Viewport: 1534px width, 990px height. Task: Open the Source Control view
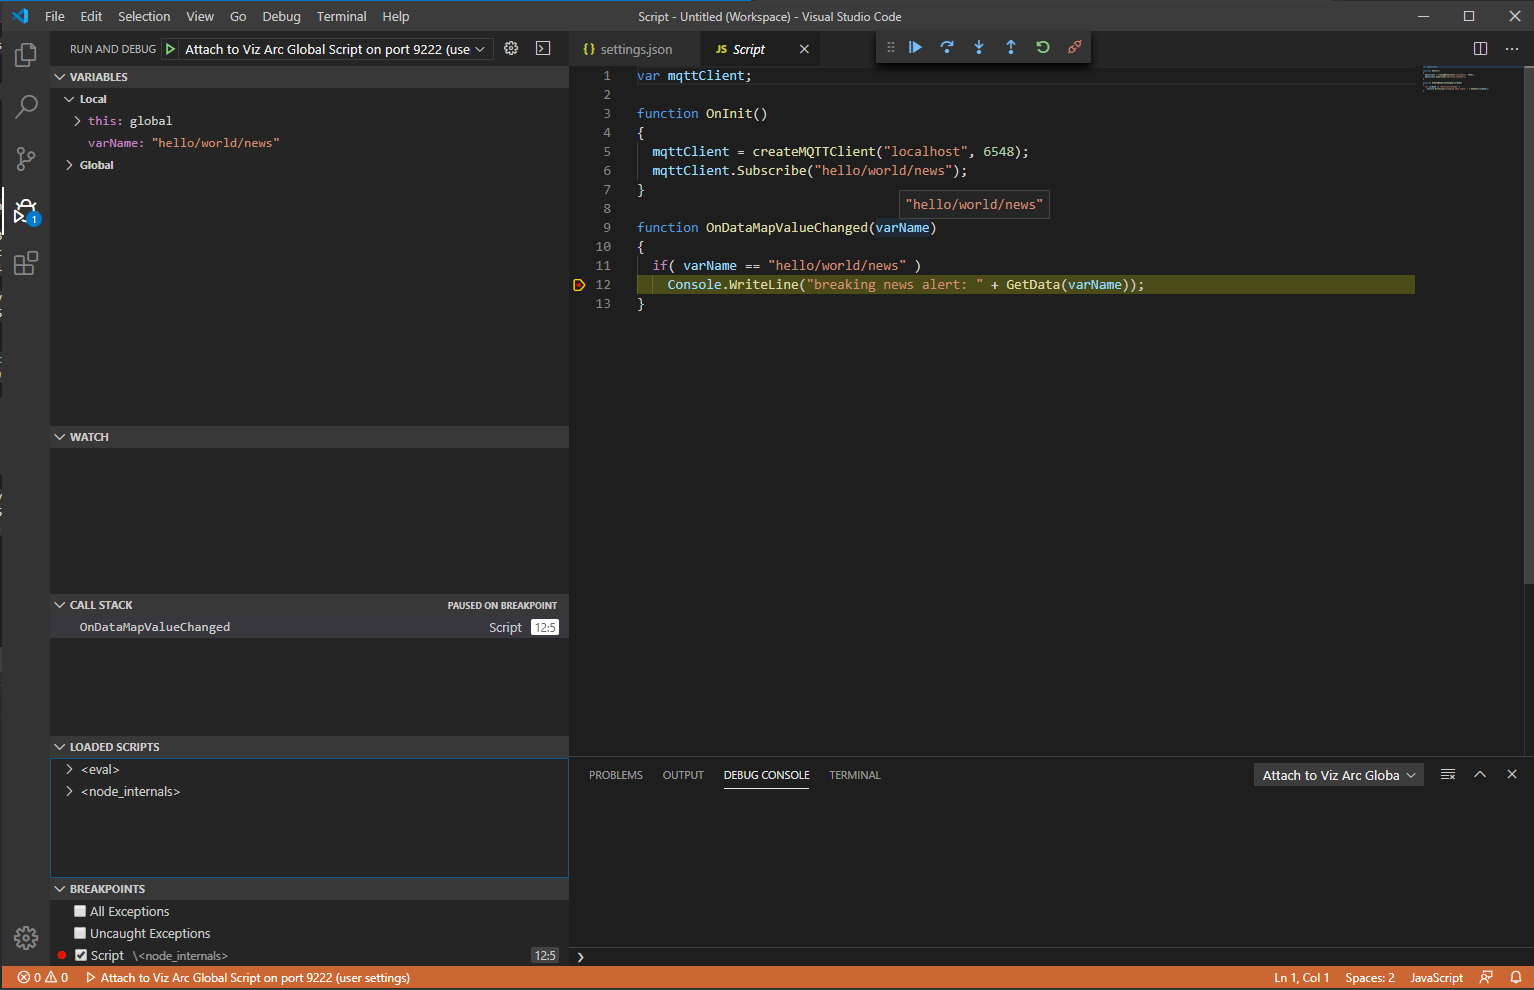pos(26,159)
